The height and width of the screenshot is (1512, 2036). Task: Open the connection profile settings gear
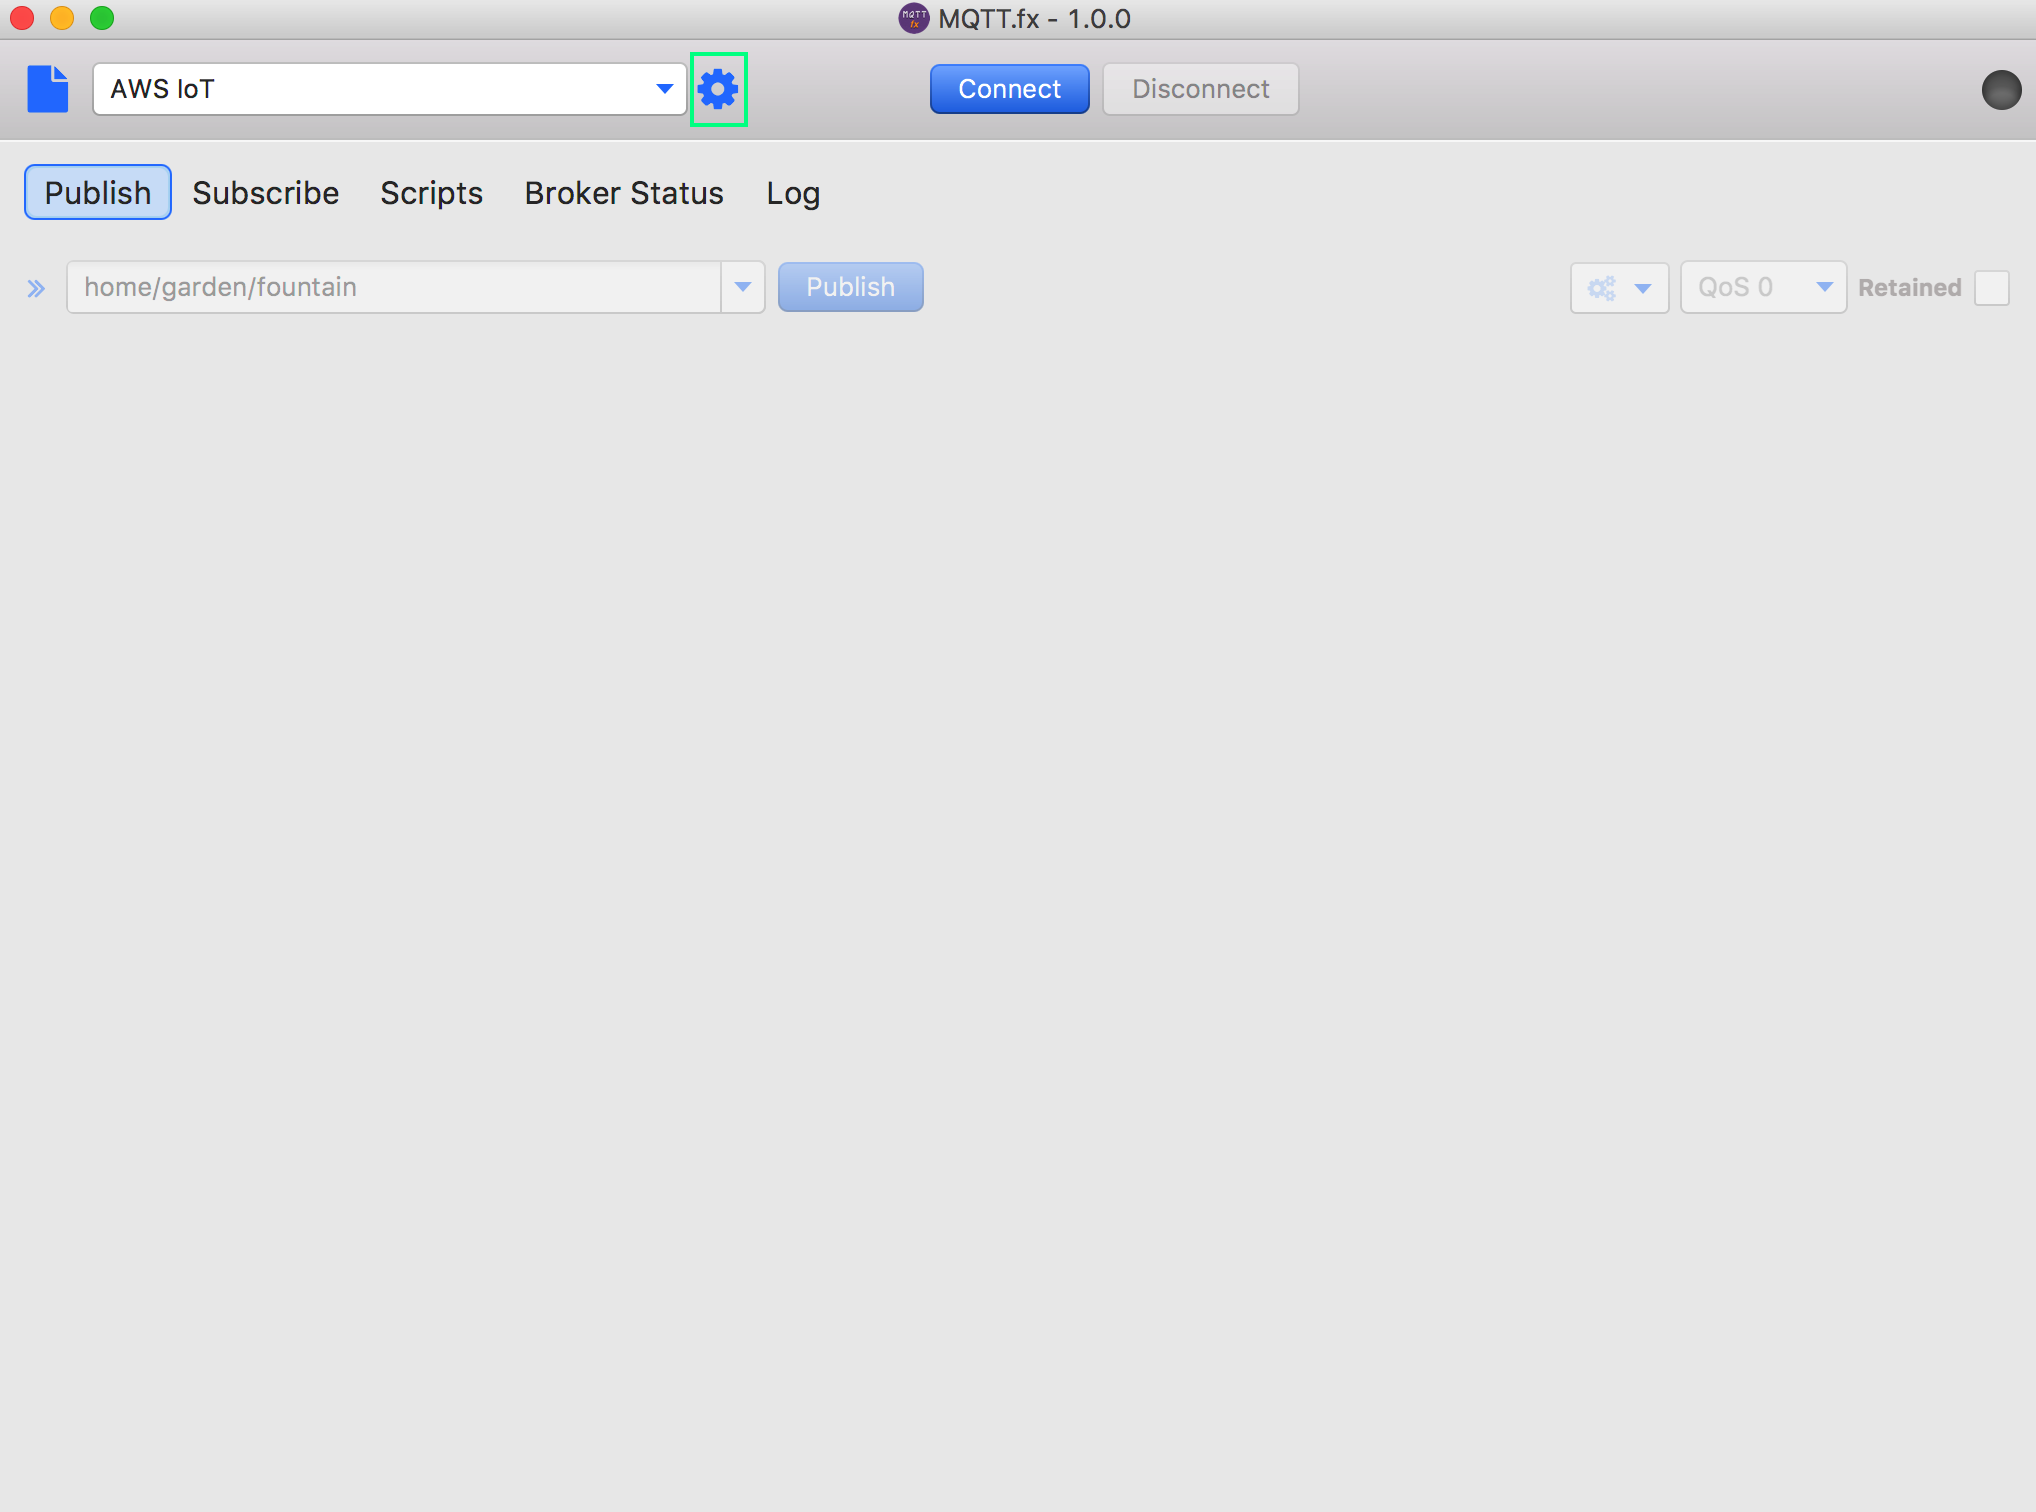pos(718,89)
